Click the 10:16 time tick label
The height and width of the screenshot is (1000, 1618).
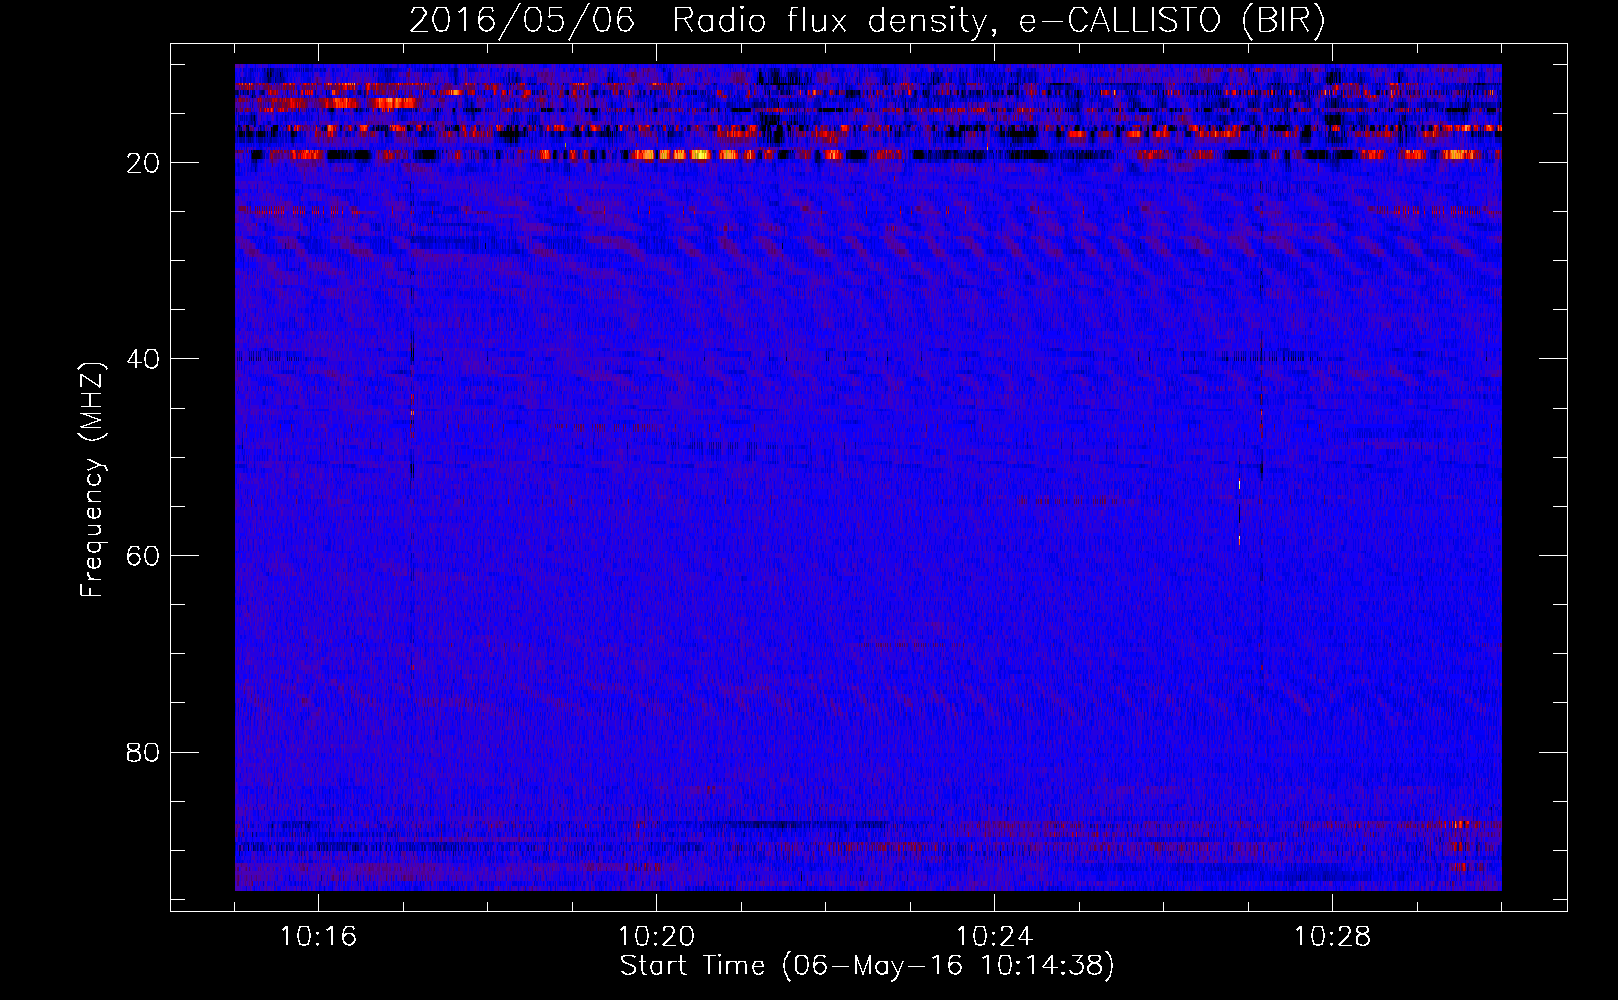(x=318, y=937)
